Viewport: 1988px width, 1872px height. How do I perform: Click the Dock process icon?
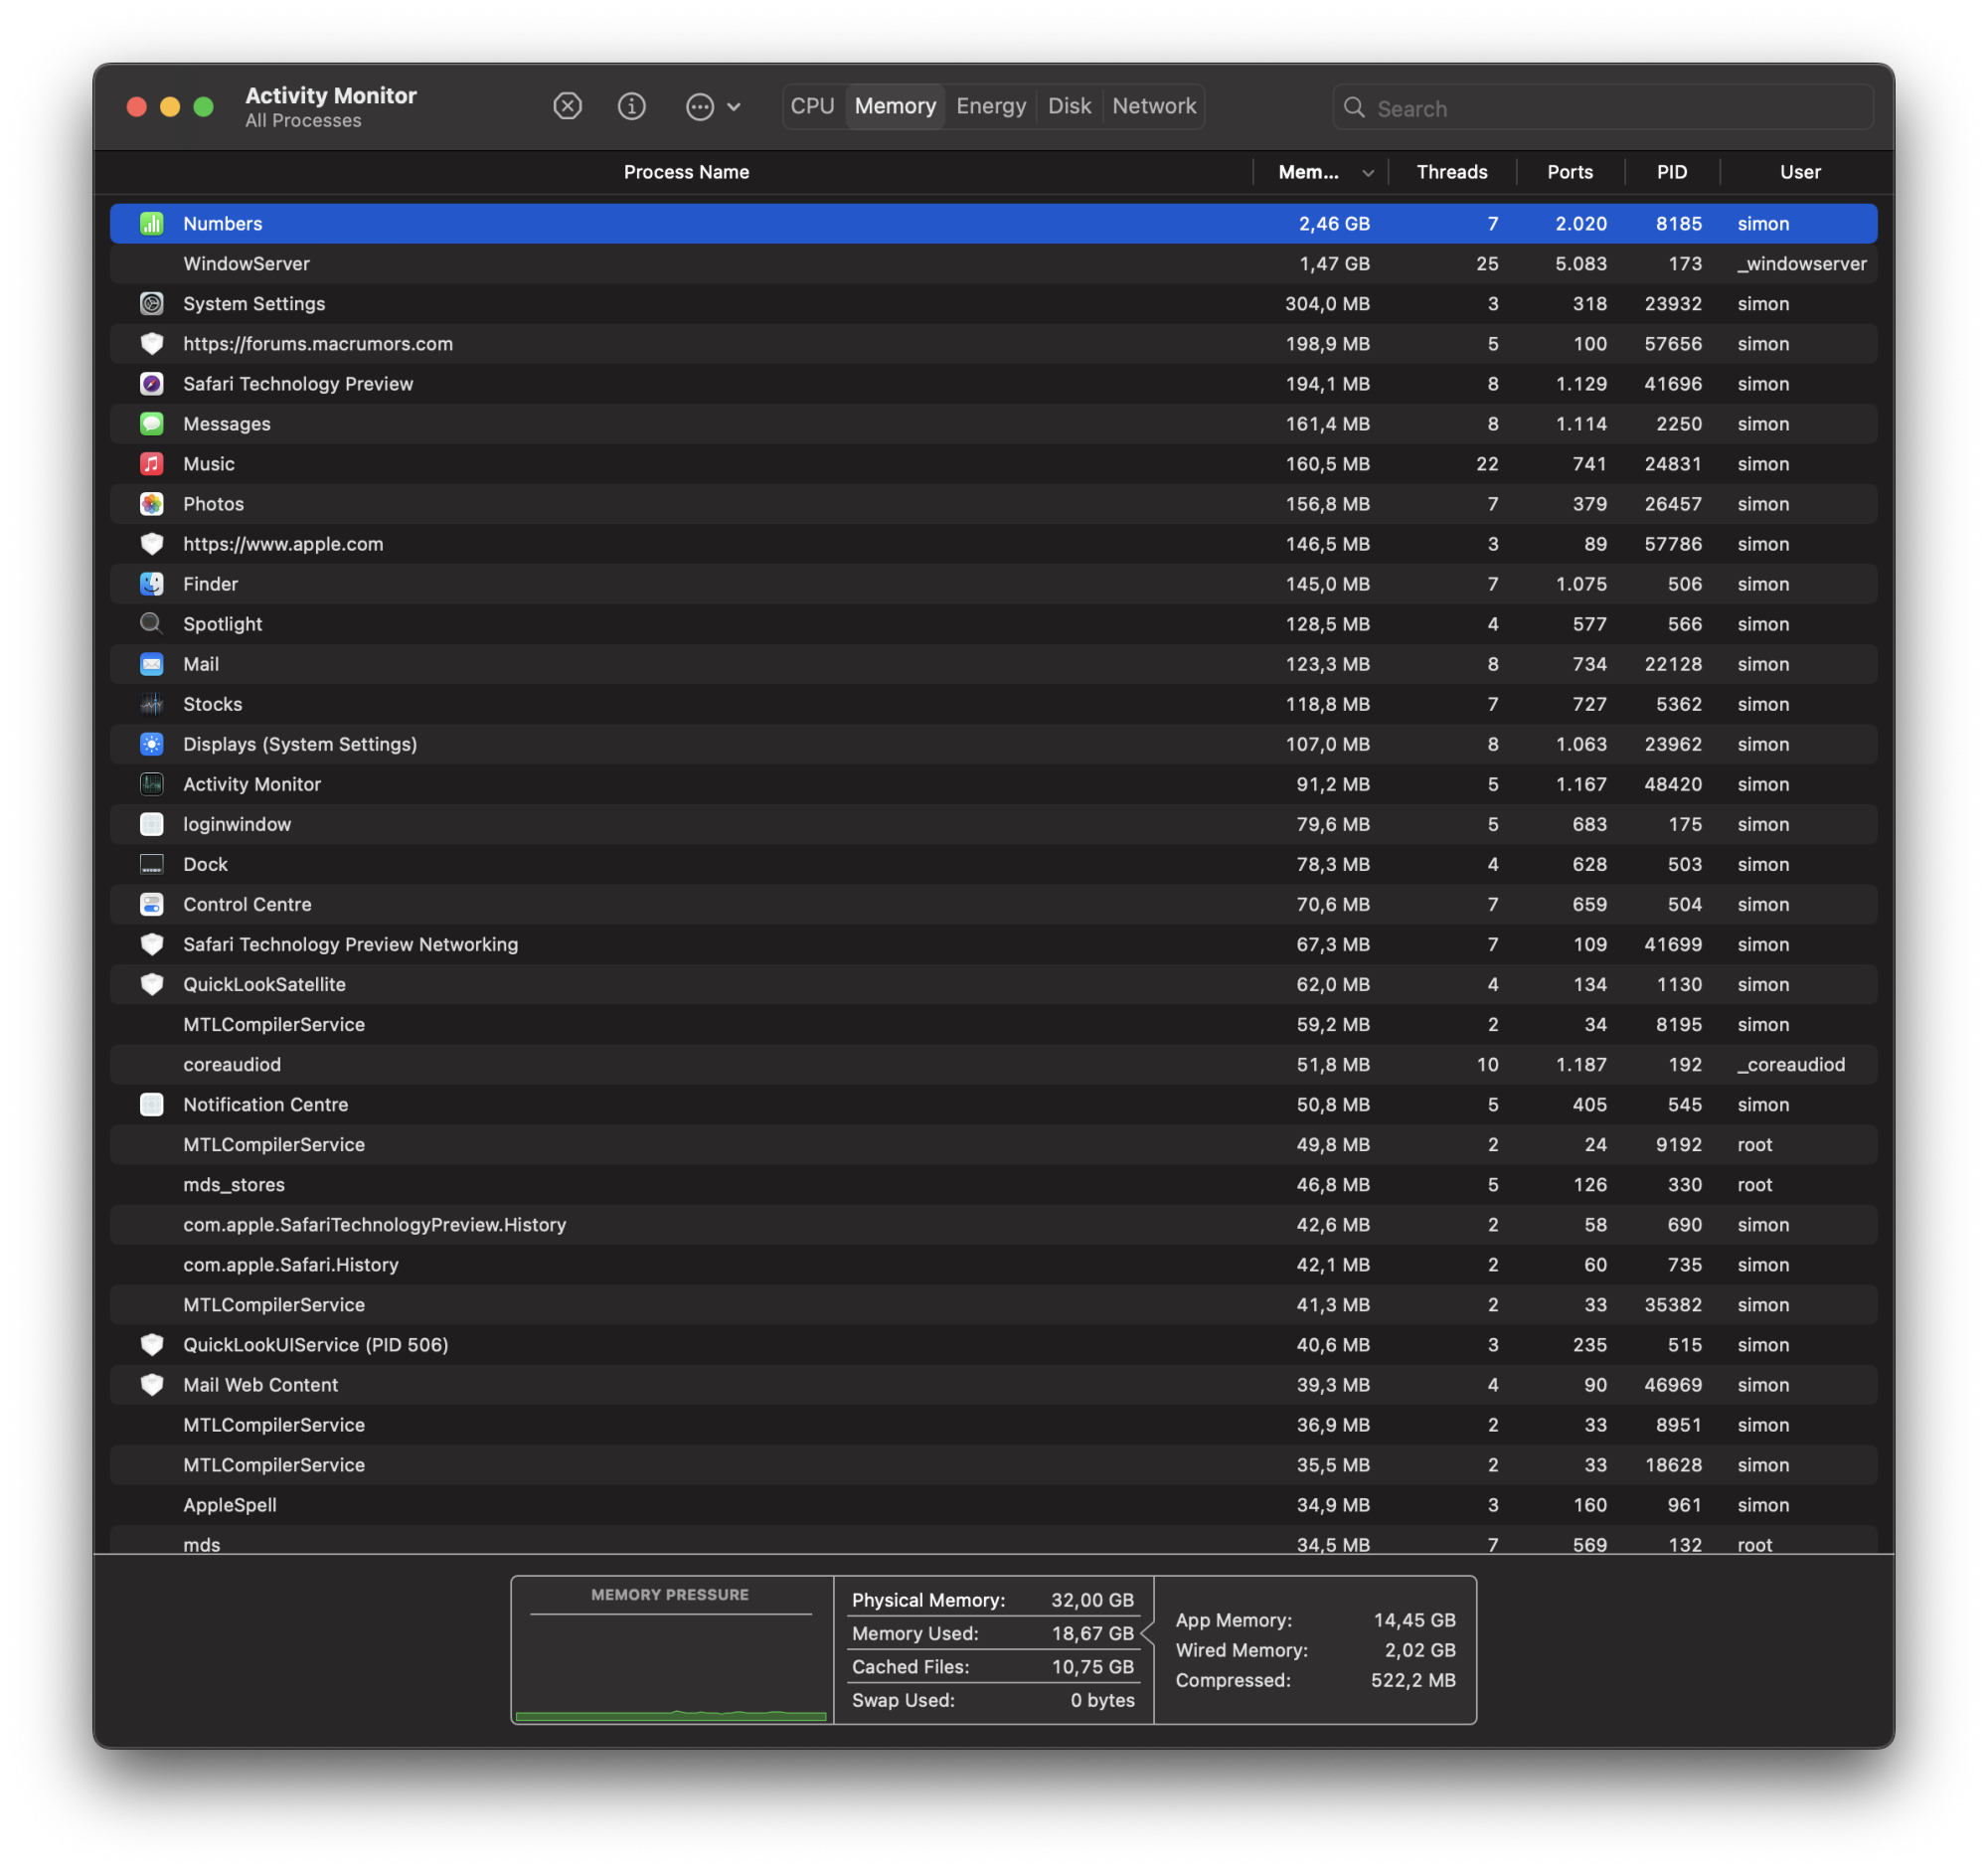[x=152, y=864]
